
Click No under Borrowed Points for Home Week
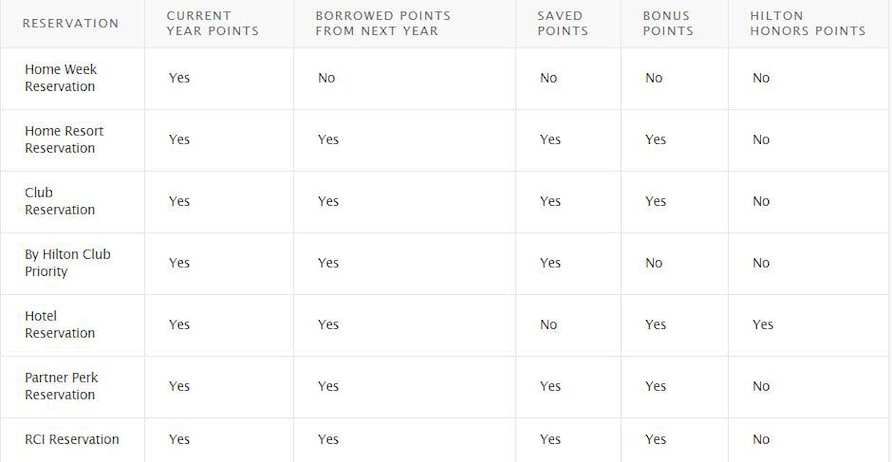point(327,78)
